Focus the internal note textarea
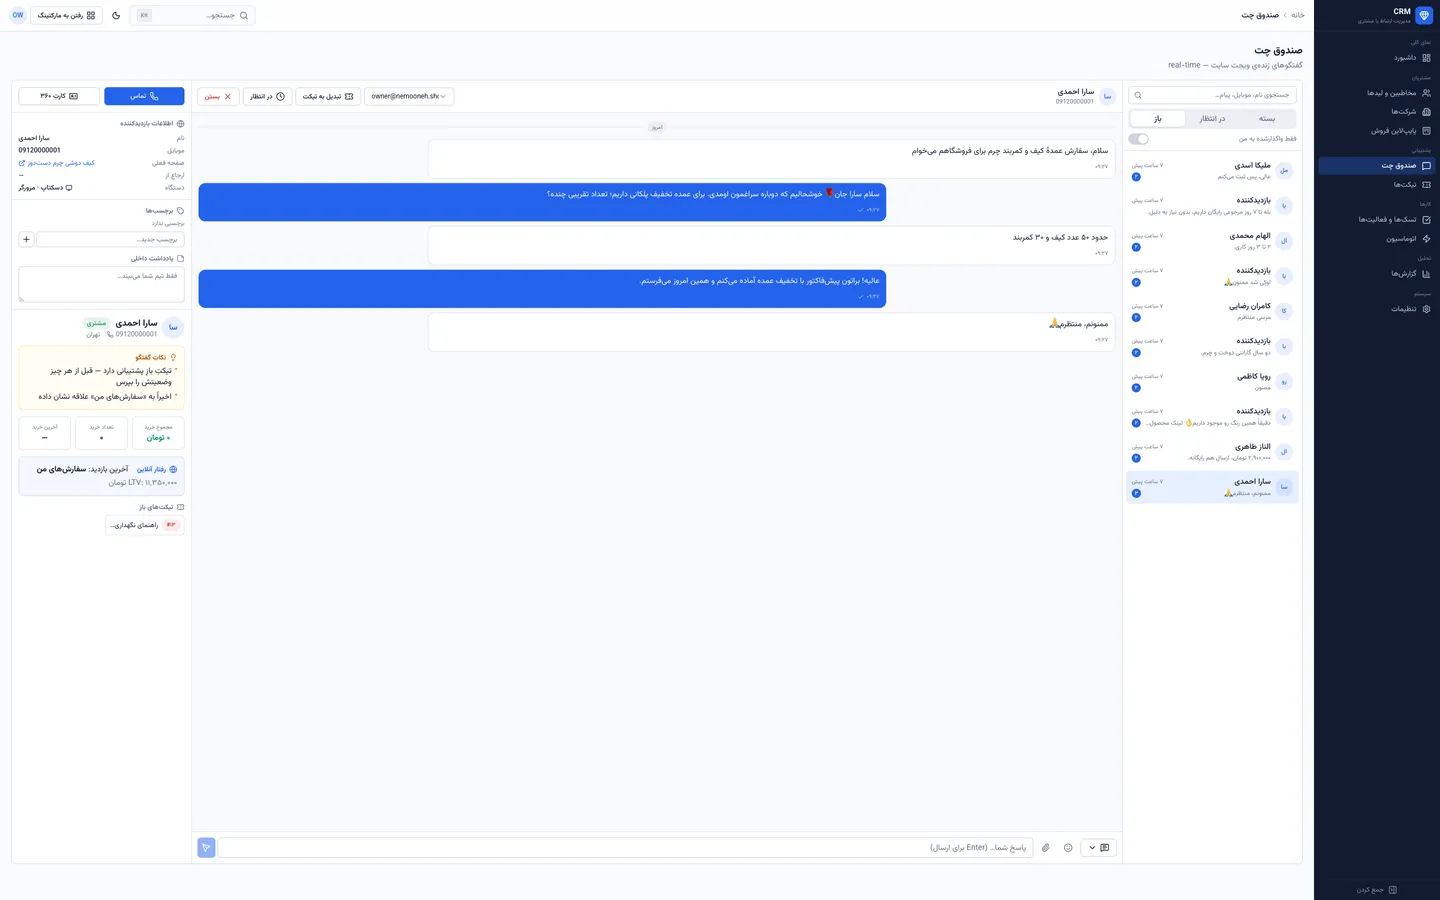 coord(101,284)
